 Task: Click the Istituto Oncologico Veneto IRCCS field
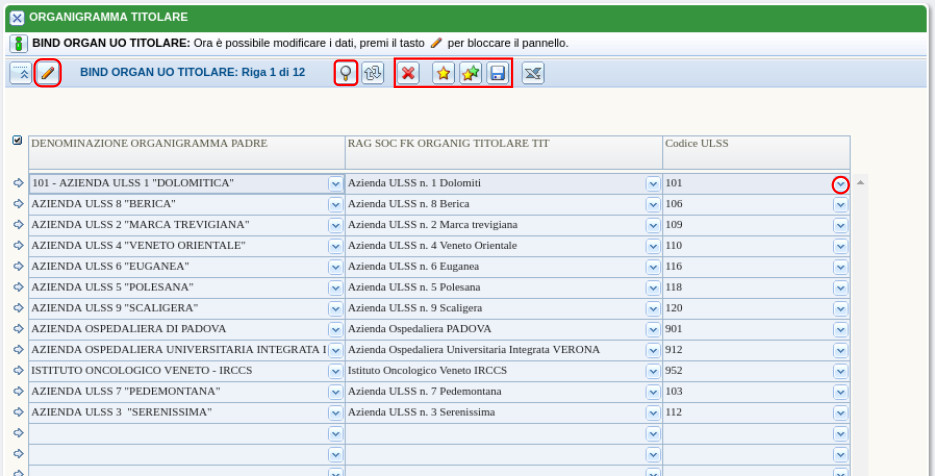point(495,370)
